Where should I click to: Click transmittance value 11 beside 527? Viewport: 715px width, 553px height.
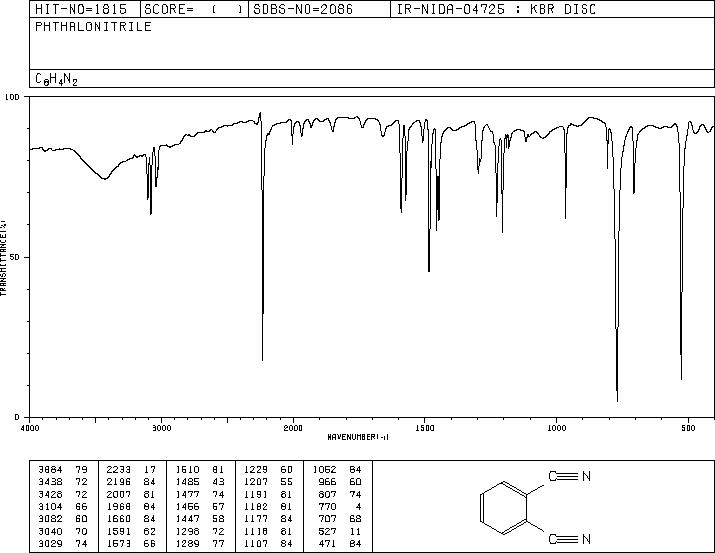(355, 531)
